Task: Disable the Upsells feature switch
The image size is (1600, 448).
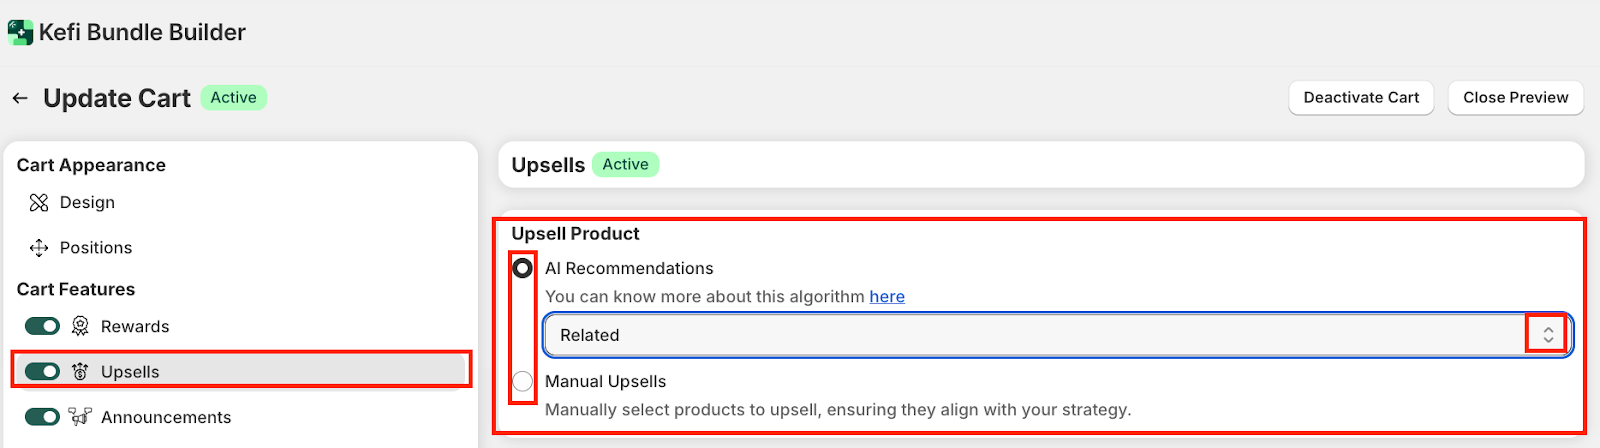Action: point(42,372)
